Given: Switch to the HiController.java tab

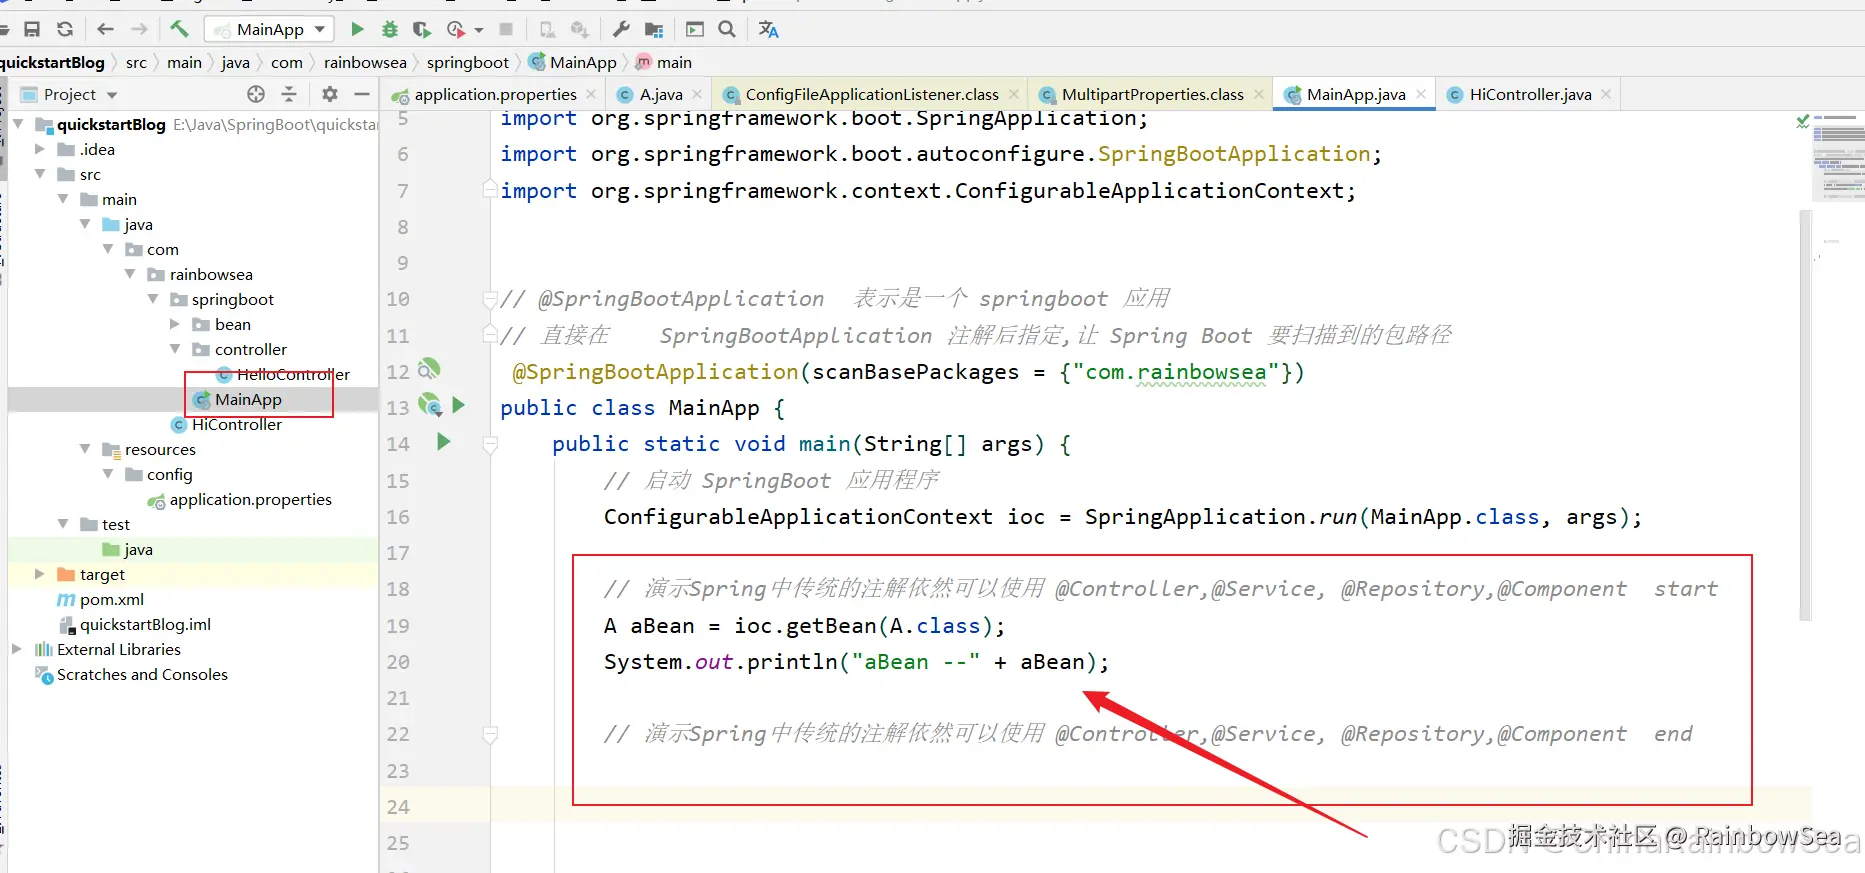Looking at the screenshot, I should [x=1530, y=94].
